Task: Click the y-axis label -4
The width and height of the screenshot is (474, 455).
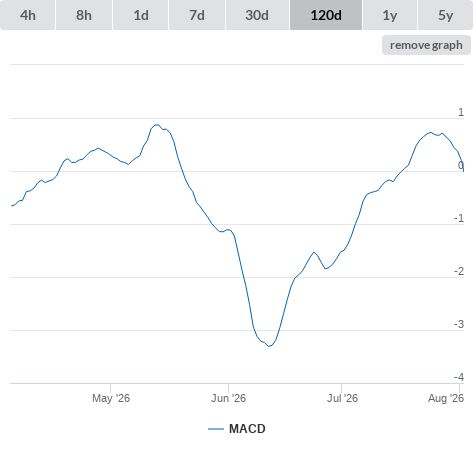Action: coord(459,377)
